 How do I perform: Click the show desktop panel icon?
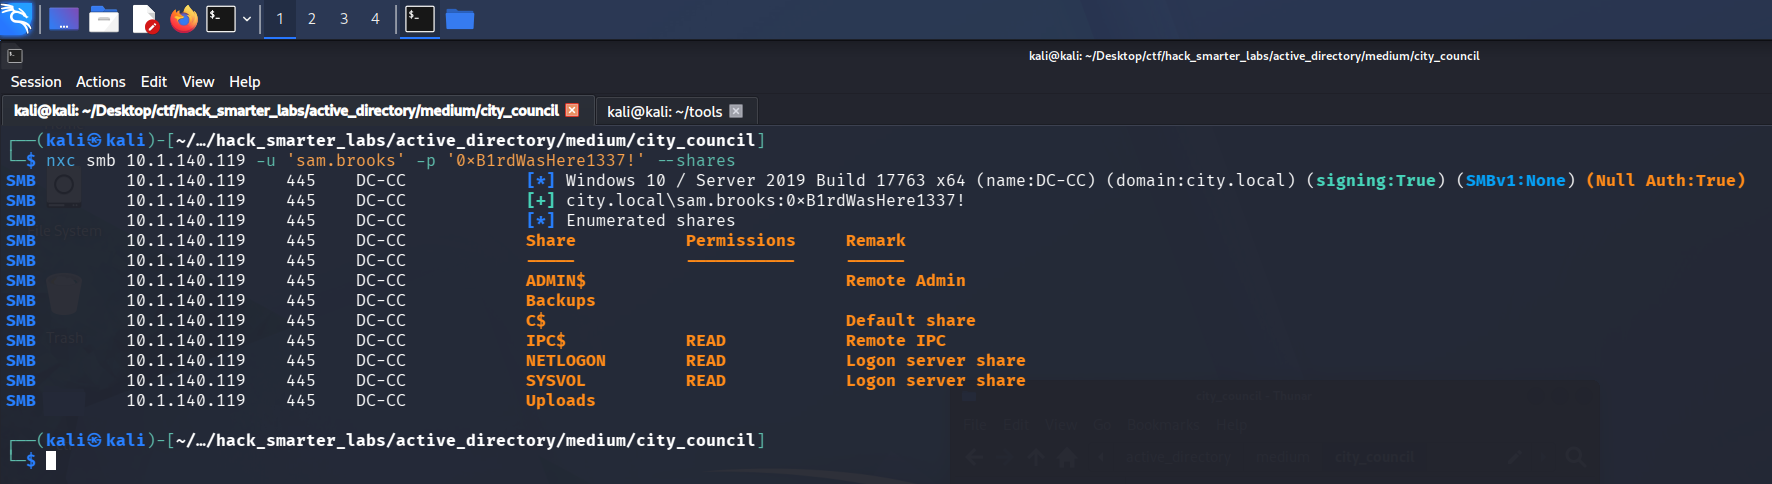[x=63, y=19]
